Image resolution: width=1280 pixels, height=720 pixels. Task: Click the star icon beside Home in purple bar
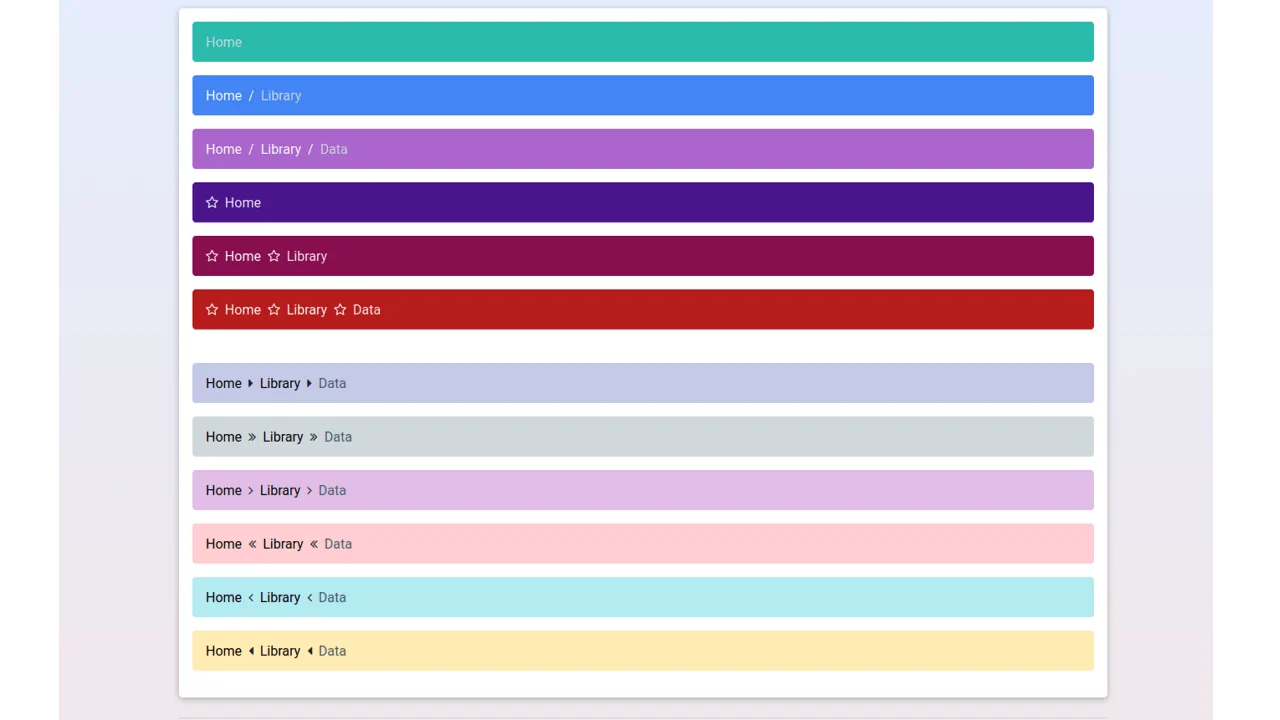coord(212,202)
